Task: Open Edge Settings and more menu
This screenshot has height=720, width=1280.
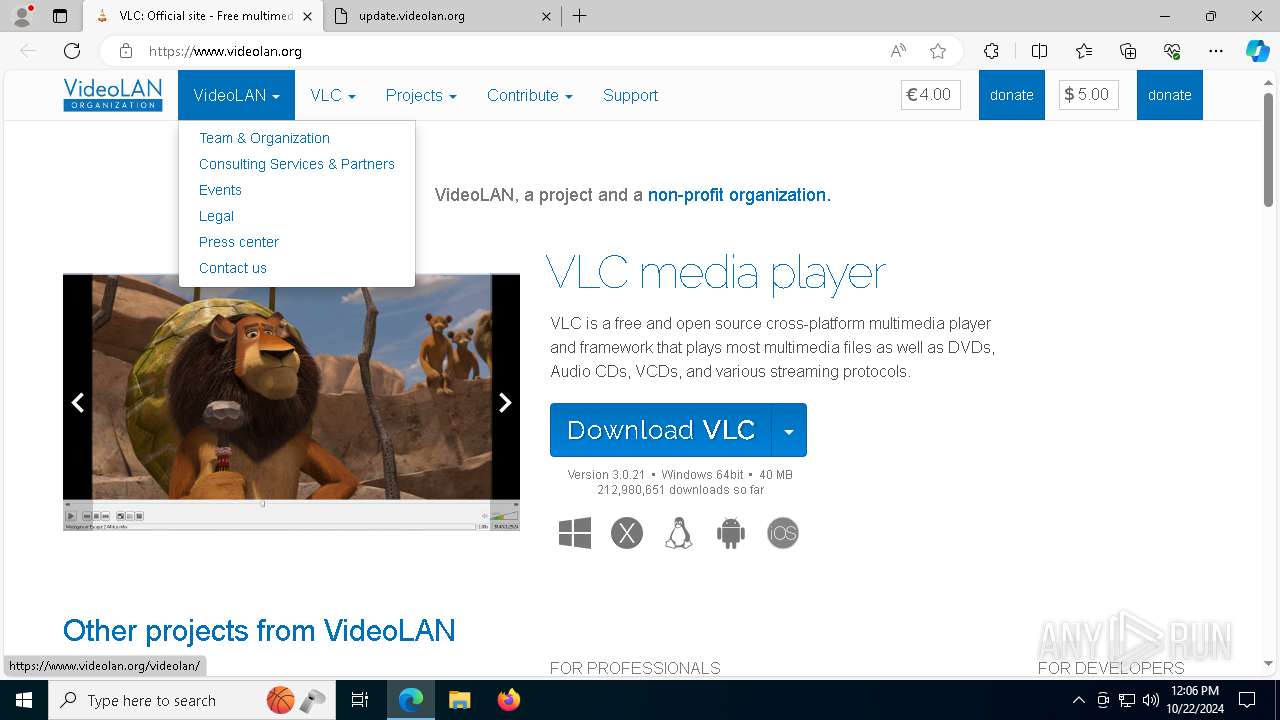Action: point(1216,51)
